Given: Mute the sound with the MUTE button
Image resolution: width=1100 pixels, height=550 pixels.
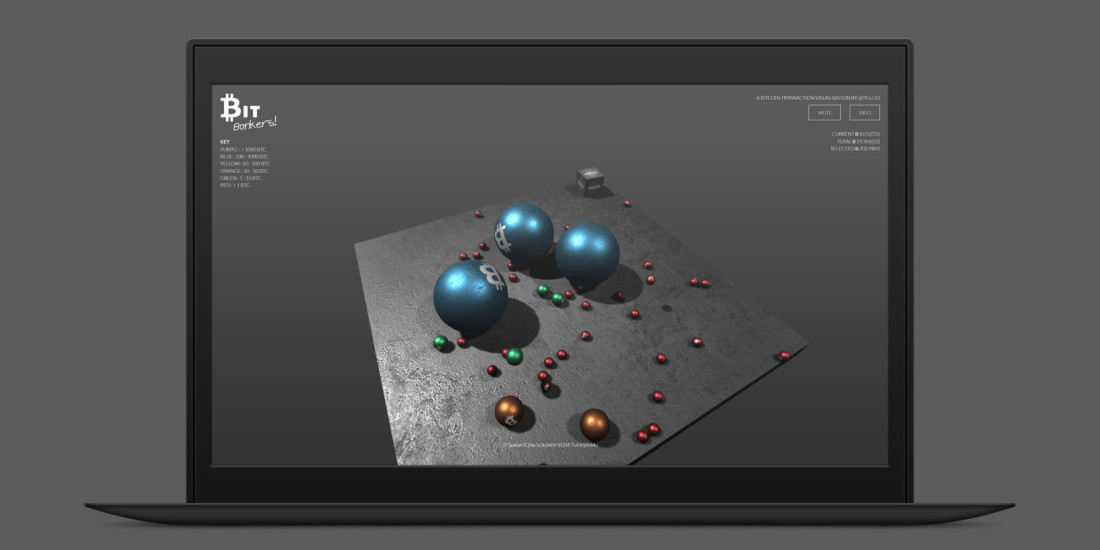Looking at the screenshot, I should (x=824, y=113).
